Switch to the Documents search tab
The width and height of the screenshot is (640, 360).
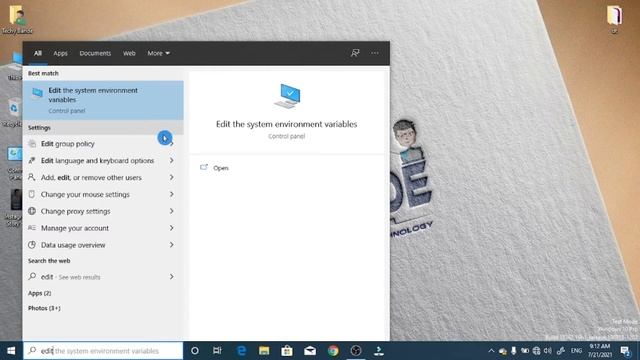click(x=95, y=53)
